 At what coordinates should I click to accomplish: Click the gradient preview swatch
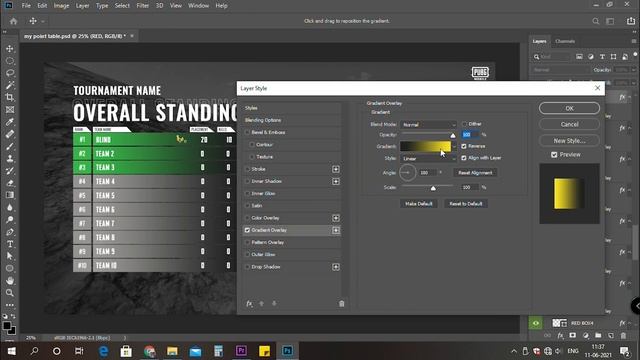click(425, 147)
